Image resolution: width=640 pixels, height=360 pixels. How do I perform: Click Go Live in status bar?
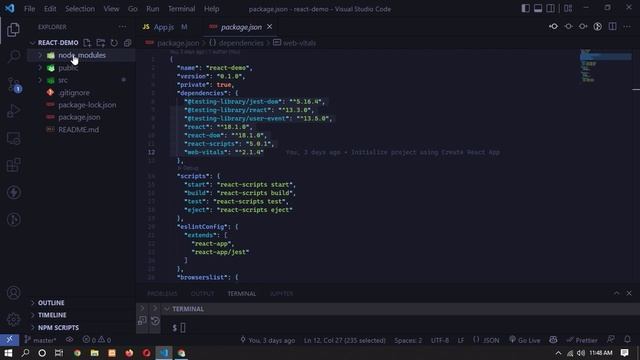coord(525,340)
